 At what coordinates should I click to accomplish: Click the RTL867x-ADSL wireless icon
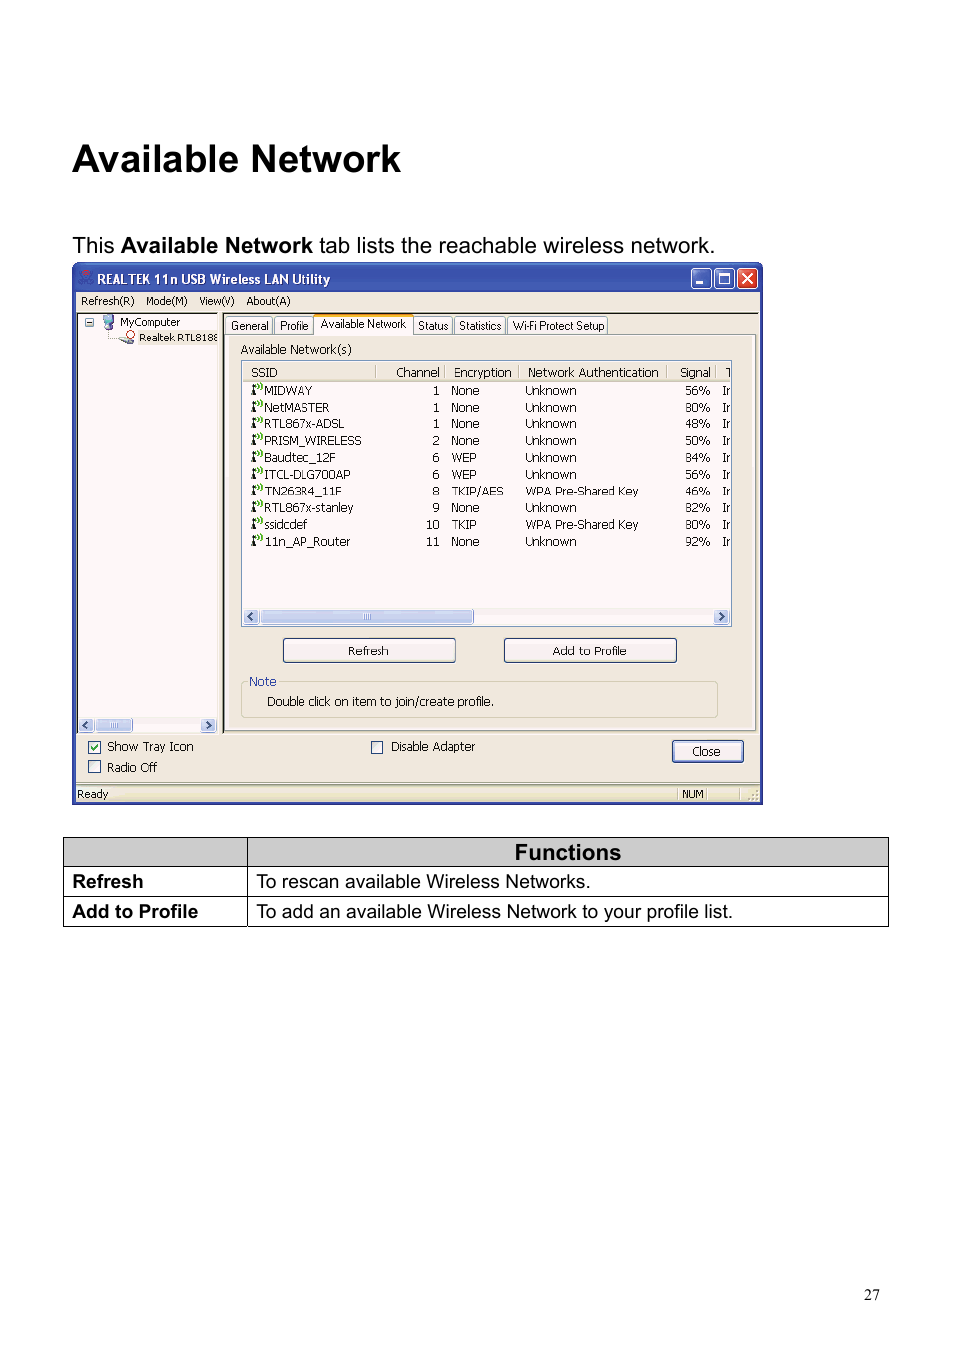(x=257, y=423)
